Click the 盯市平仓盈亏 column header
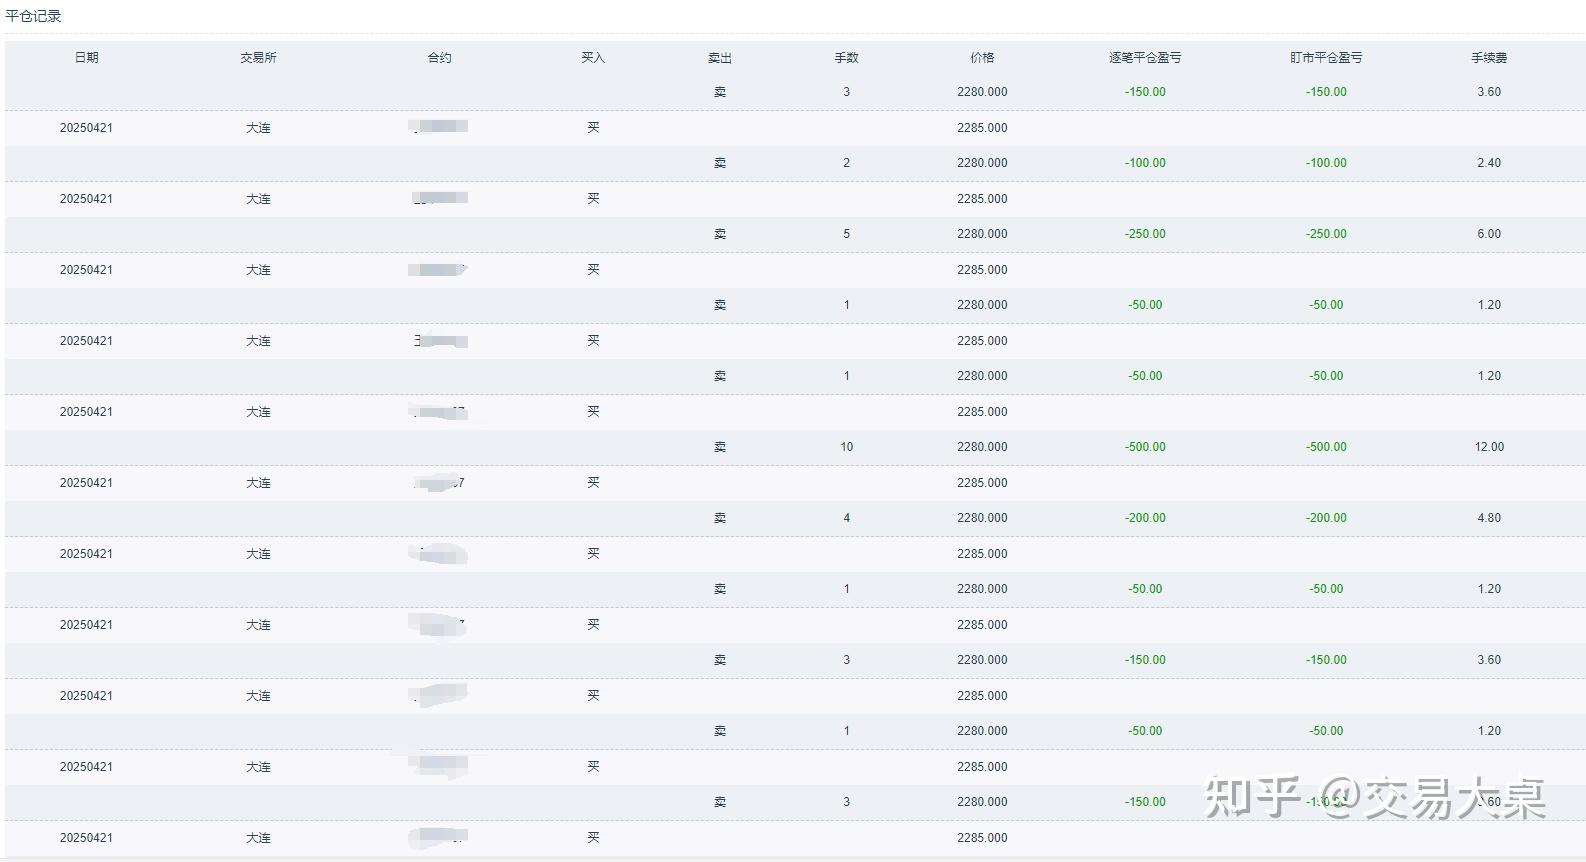Screen dimensions: 1586x862 click(1326, 58)
